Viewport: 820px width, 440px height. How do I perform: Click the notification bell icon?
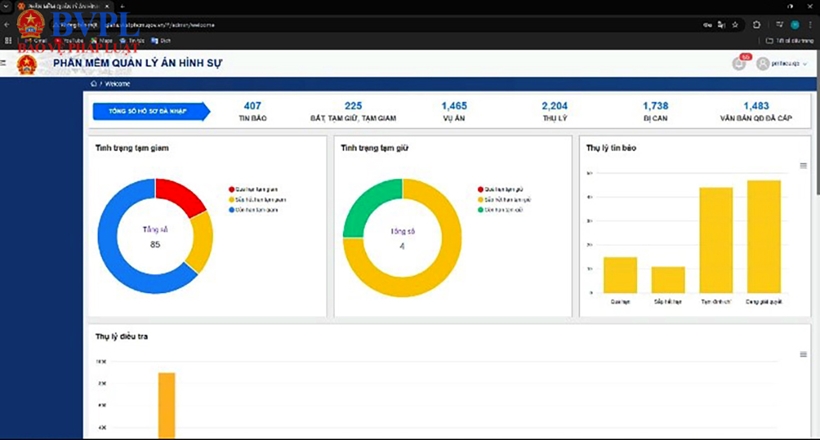tap(739, 64)
